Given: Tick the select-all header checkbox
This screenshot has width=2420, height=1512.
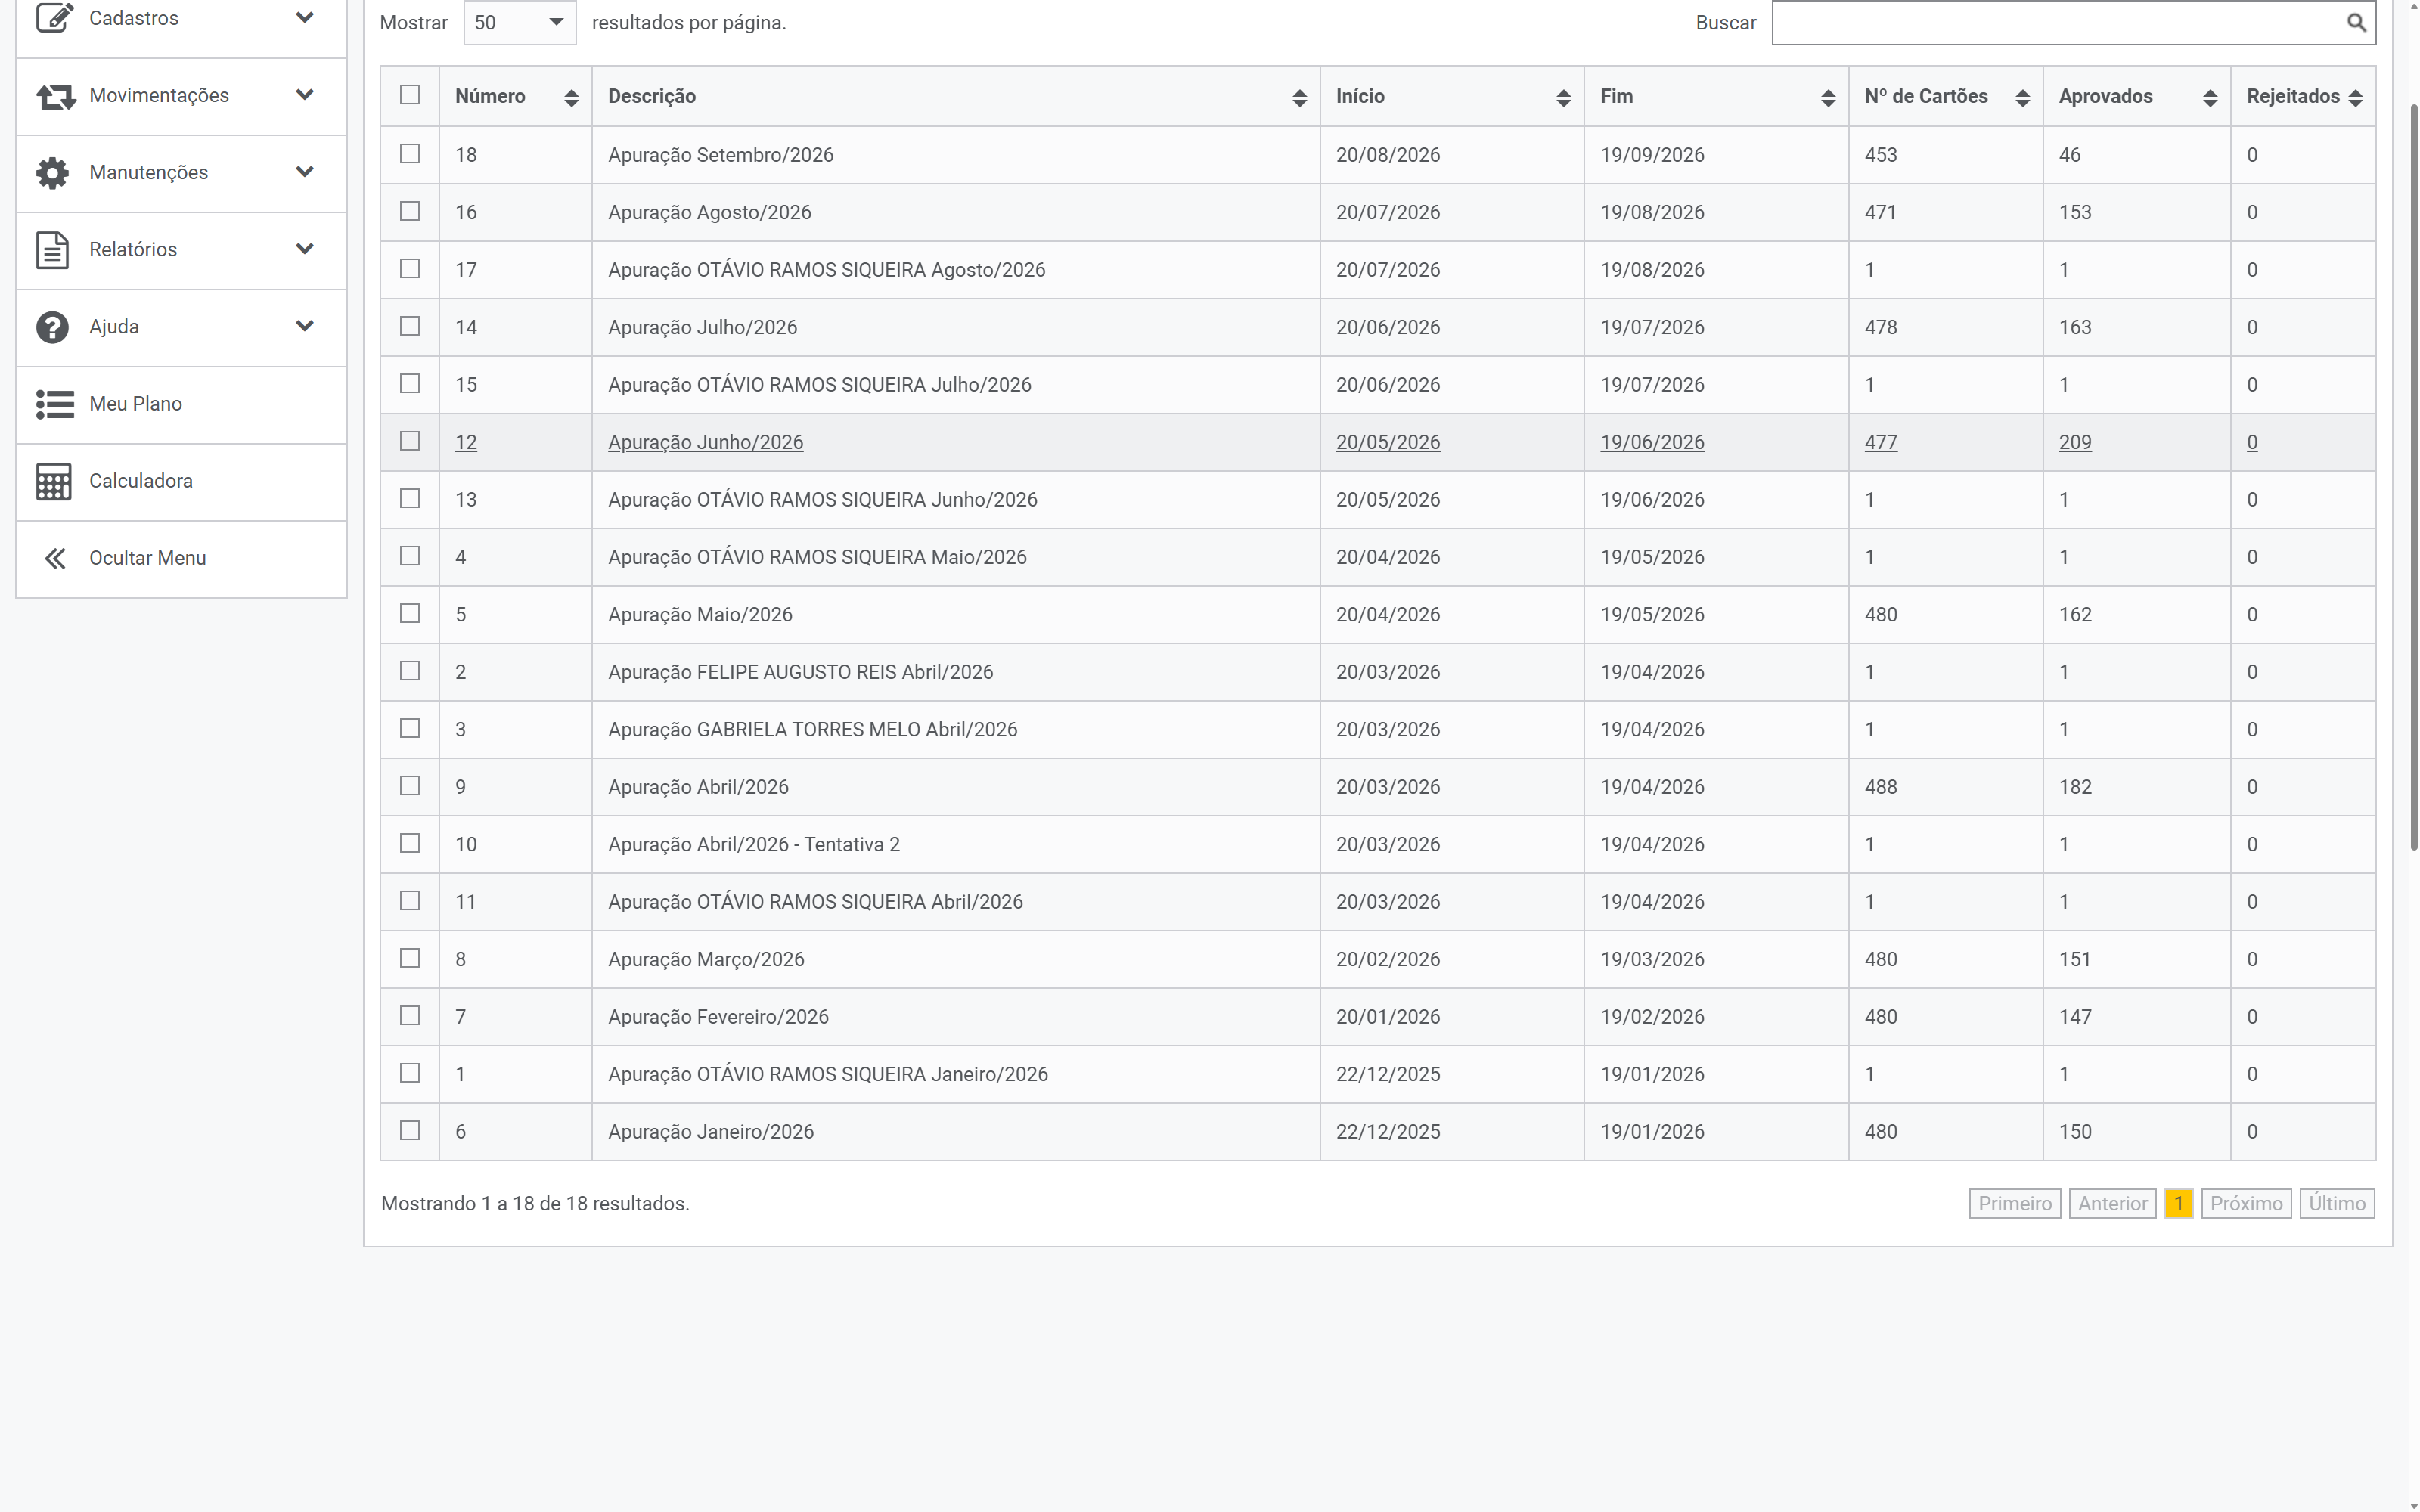Looking at the screenshot, I should click(410, 94).
